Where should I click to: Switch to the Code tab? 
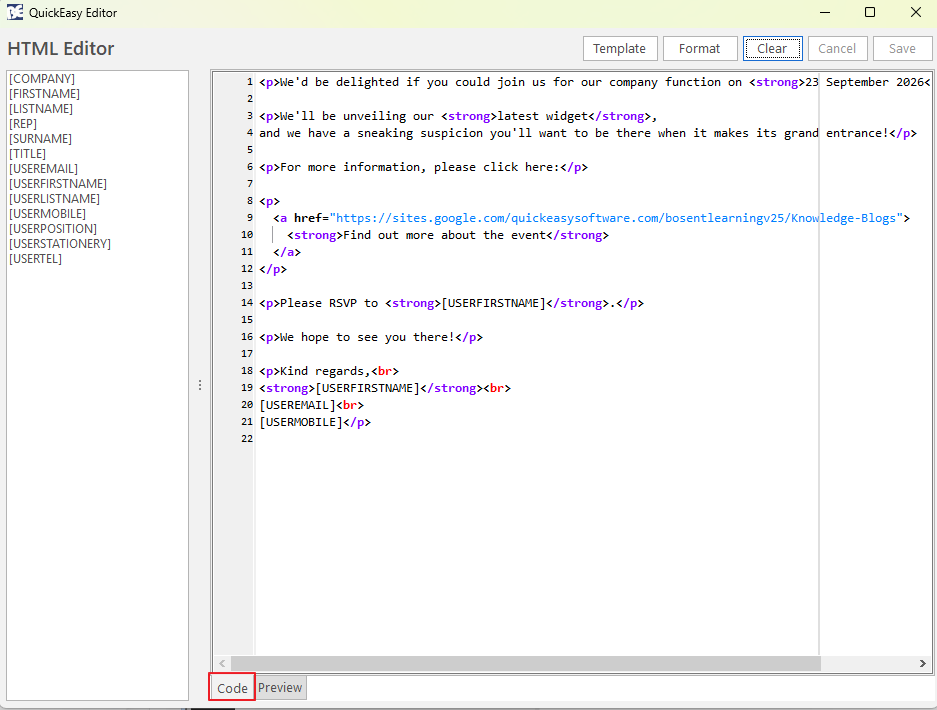point(232,688)
